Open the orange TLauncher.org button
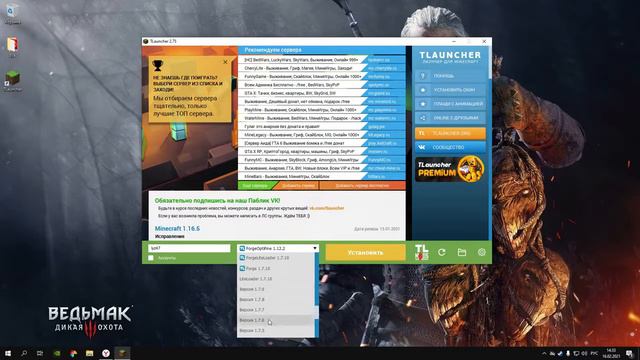The height and width of the screenshot is (360, 640). tap(450, 133)
